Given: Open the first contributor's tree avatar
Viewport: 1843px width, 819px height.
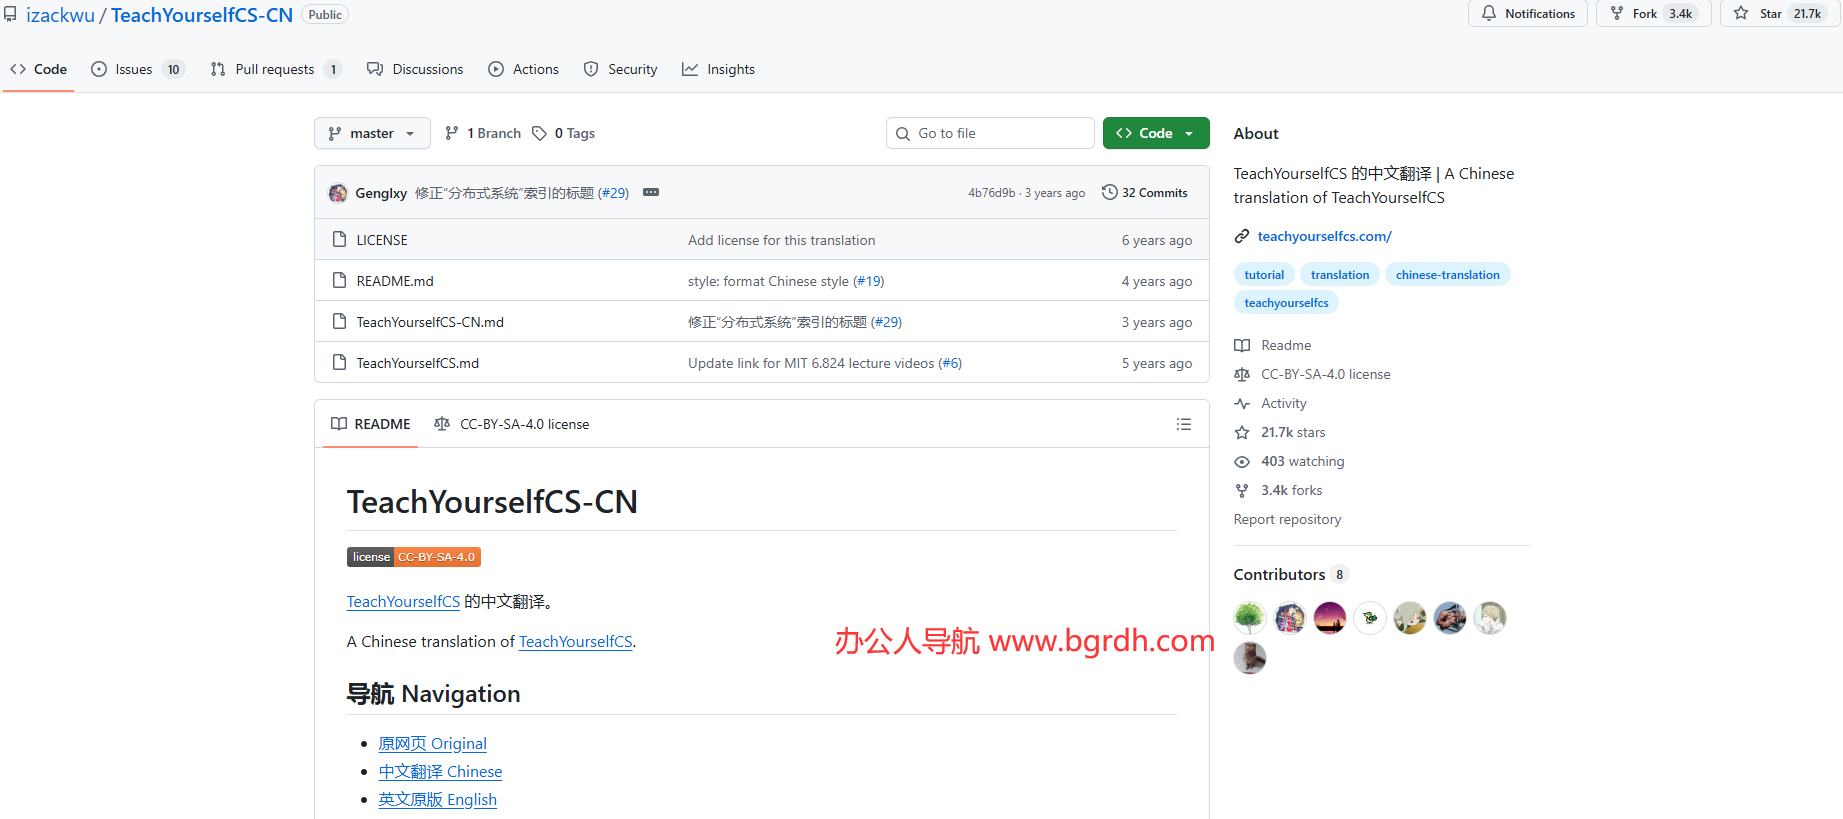Looking at the screenshot, I should [1249, 618].
